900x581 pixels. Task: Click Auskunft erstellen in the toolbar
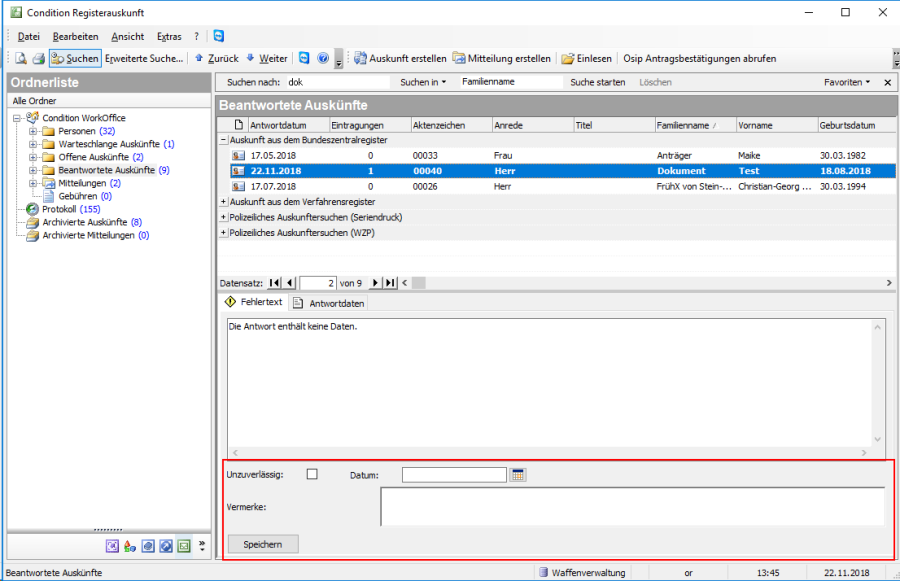[400, 59]
